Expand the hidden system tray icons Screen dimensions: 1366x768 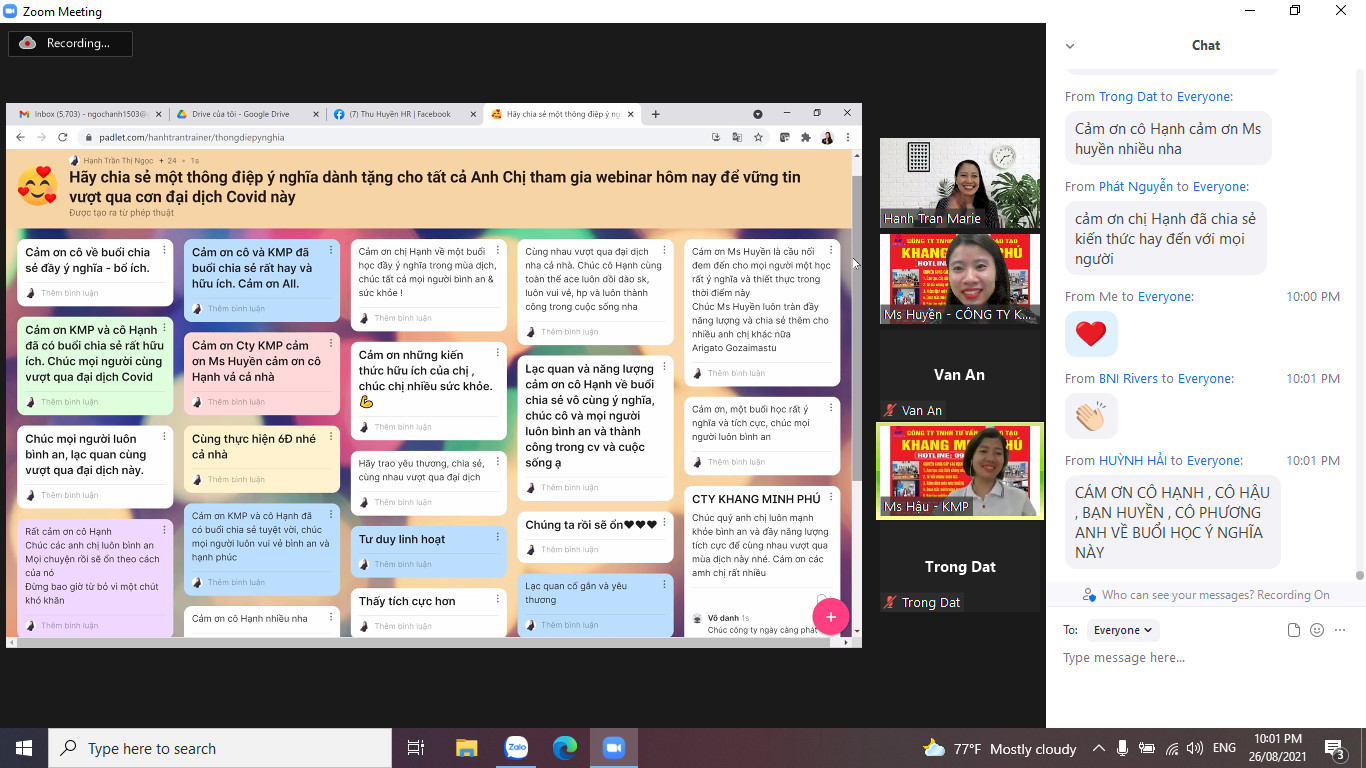pos(1098,748)
